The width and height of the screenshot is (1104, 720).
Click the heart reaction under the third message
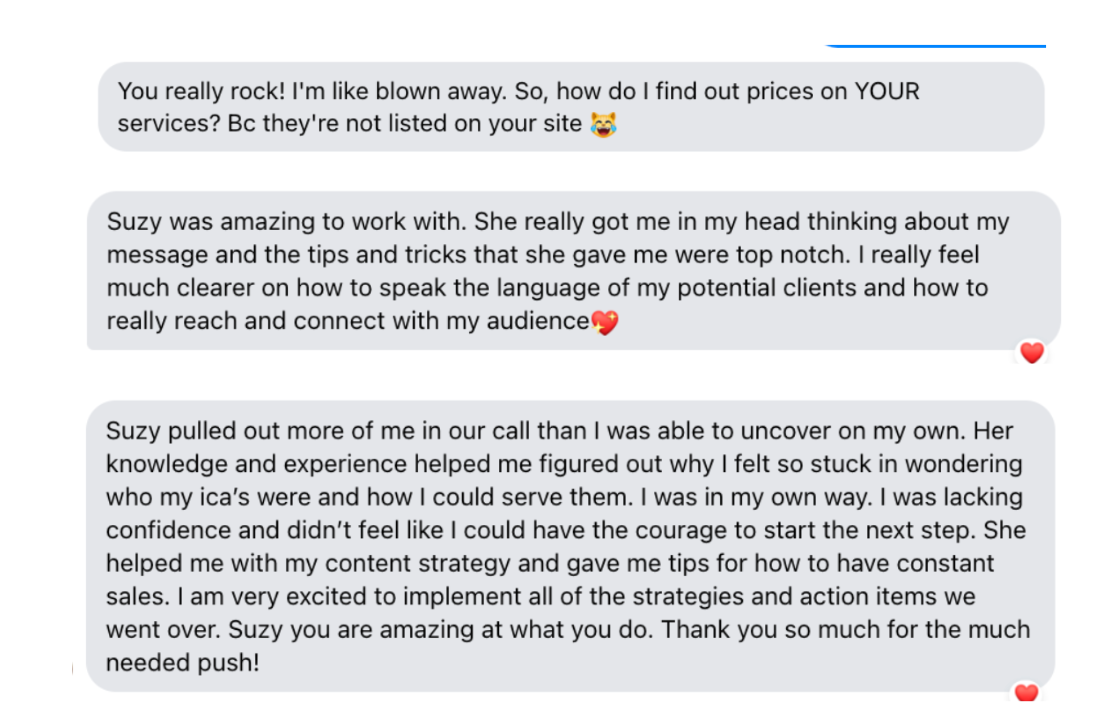[1026, 692]
